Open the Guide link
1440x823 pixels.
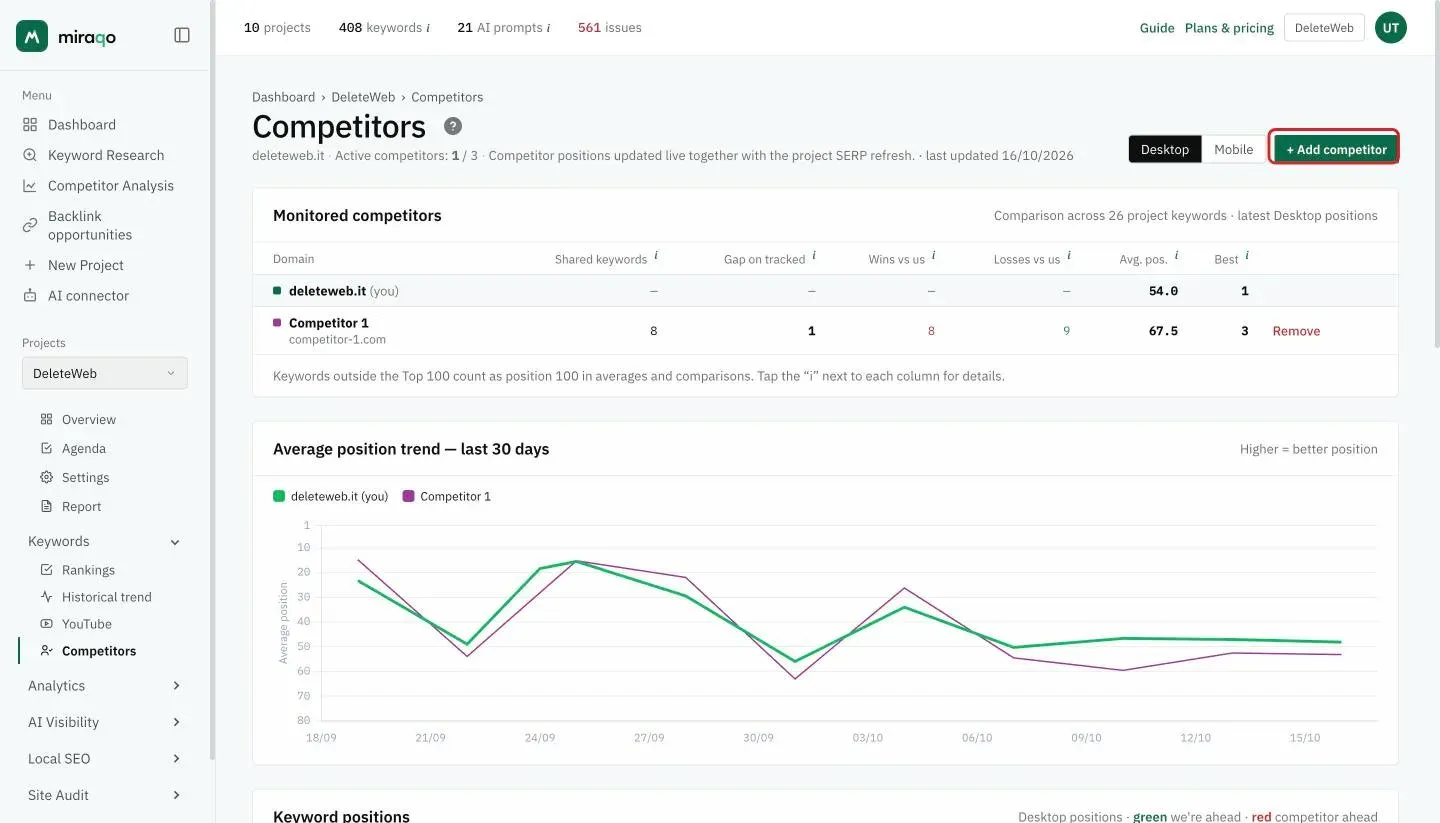pyautogui.click(x=1157, y=28)
